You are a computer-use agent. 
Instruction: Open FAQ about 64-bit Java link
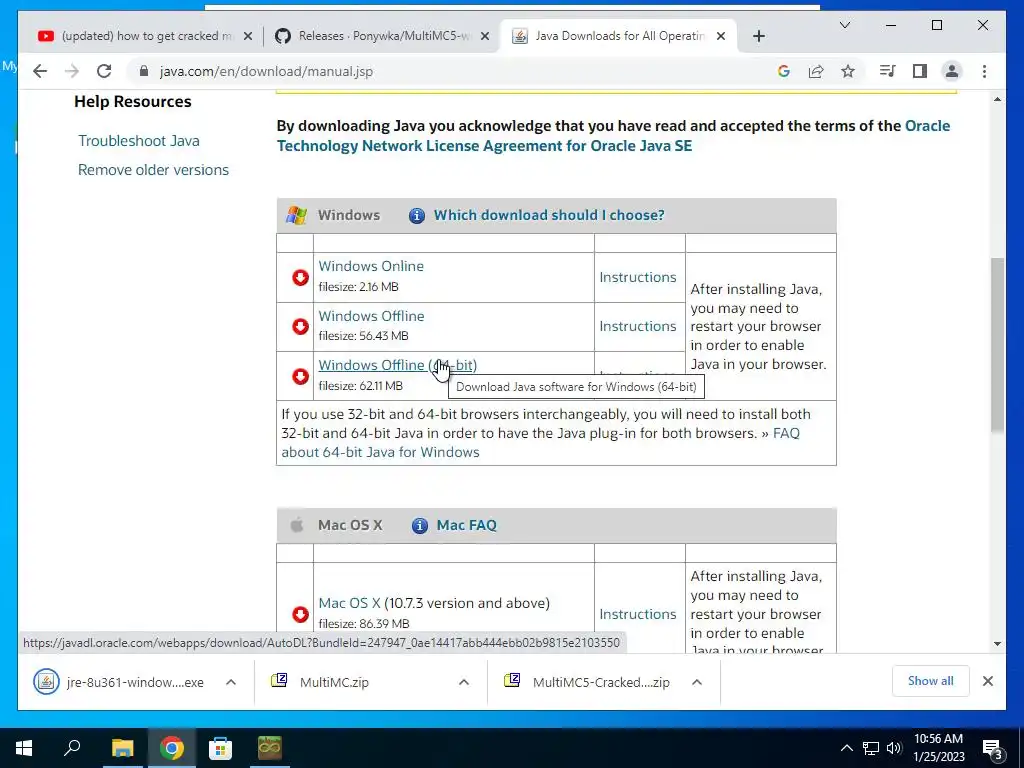click(x=541, y=443)
